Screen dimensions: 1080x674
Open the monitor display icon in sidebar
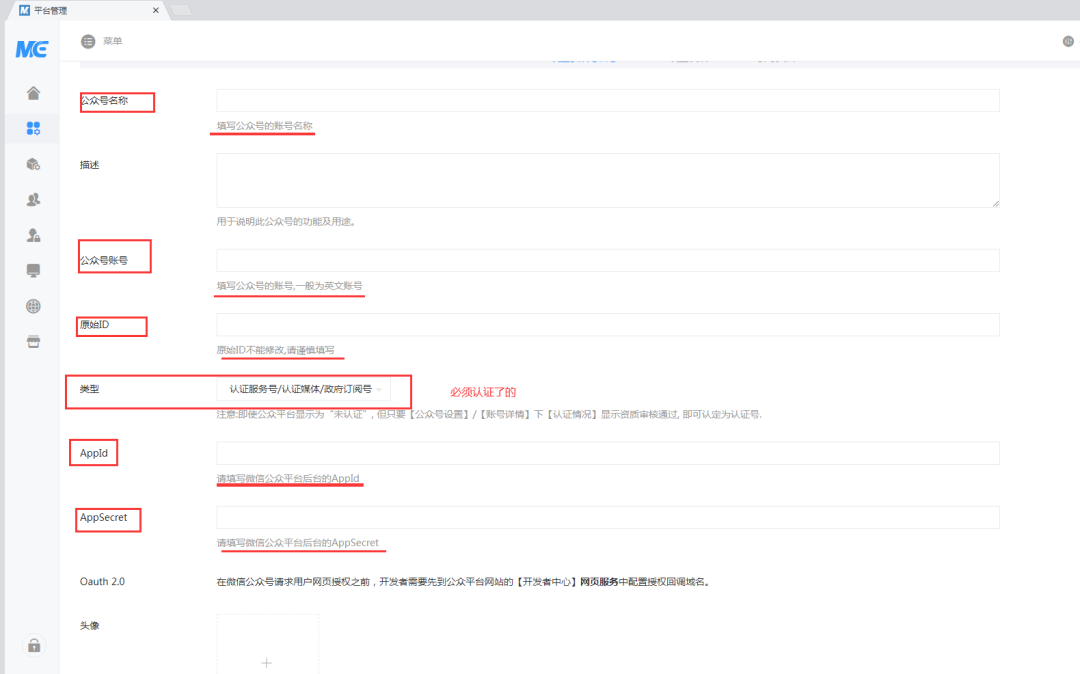pos(33,270)
